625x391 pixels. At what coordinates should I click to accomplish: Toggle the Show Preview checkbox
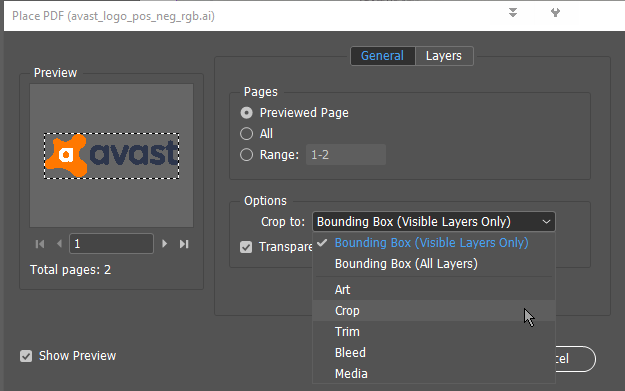click(x=26, y=356)
